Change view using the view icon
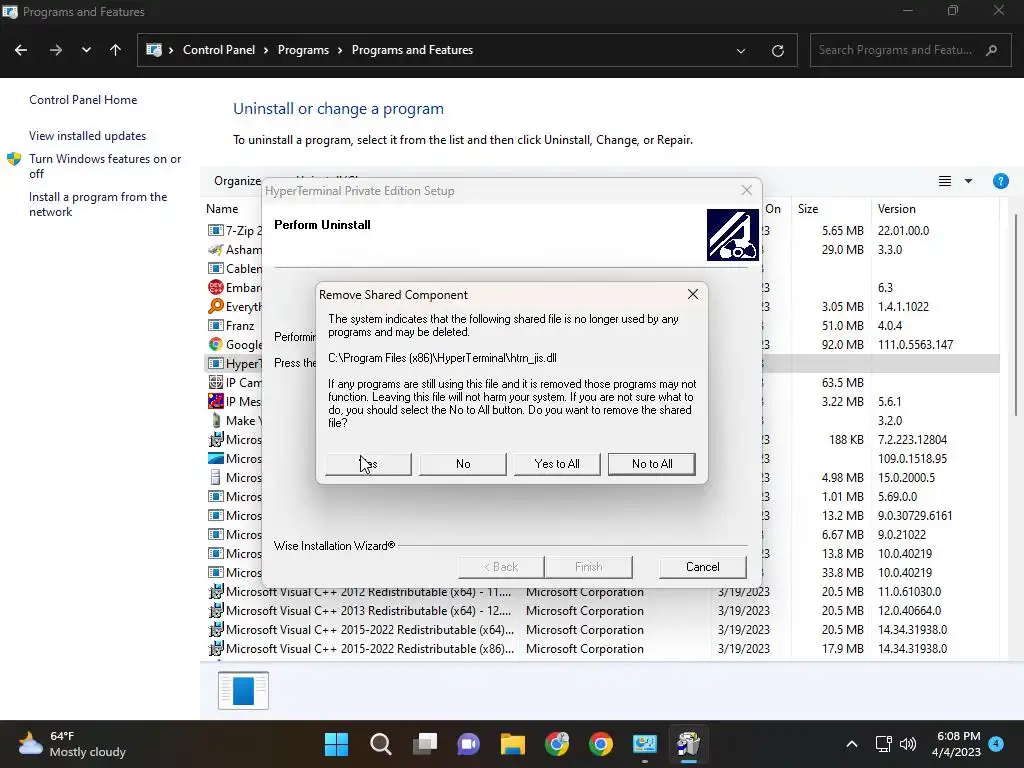This screenshot has height=768, width=1024. coord(944,181)
